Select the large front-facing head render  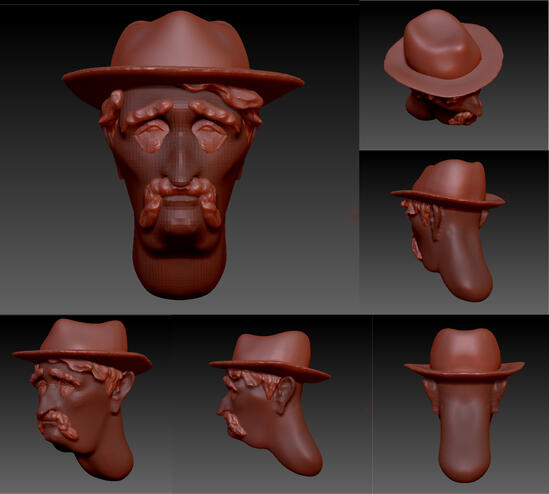(182, 155)
